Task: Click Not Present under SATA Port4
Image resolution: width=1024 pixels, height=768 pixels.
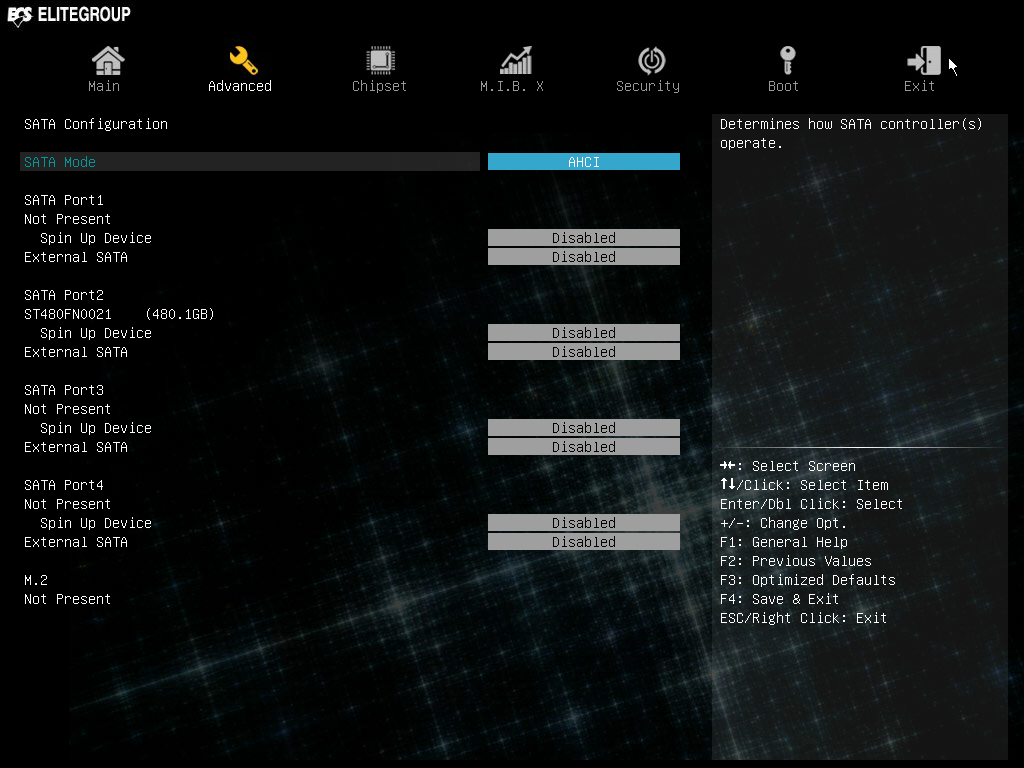Action: click(x=67, y=504)
